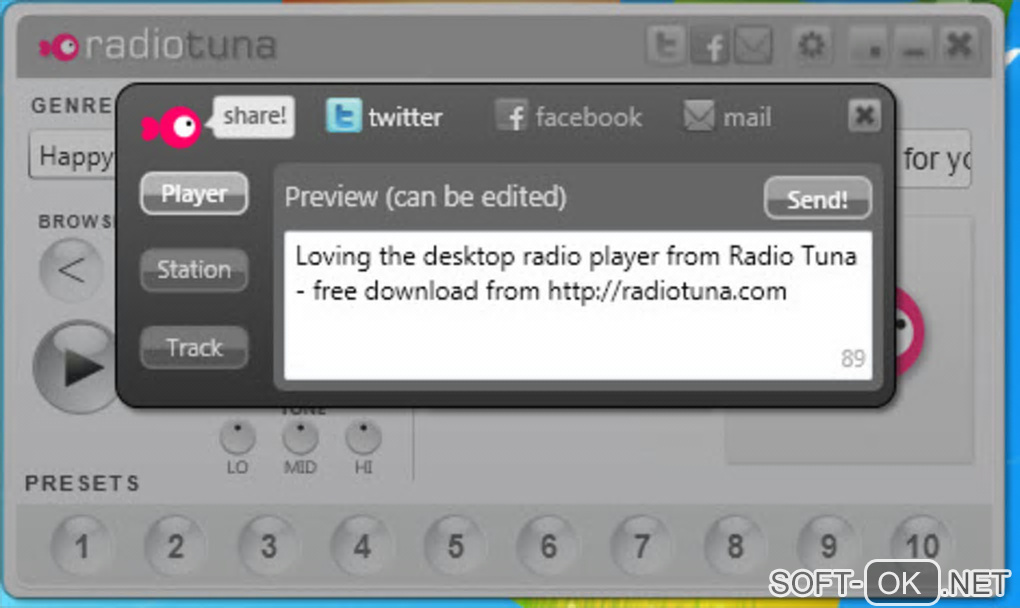Select the mail share option

(727, 118)
